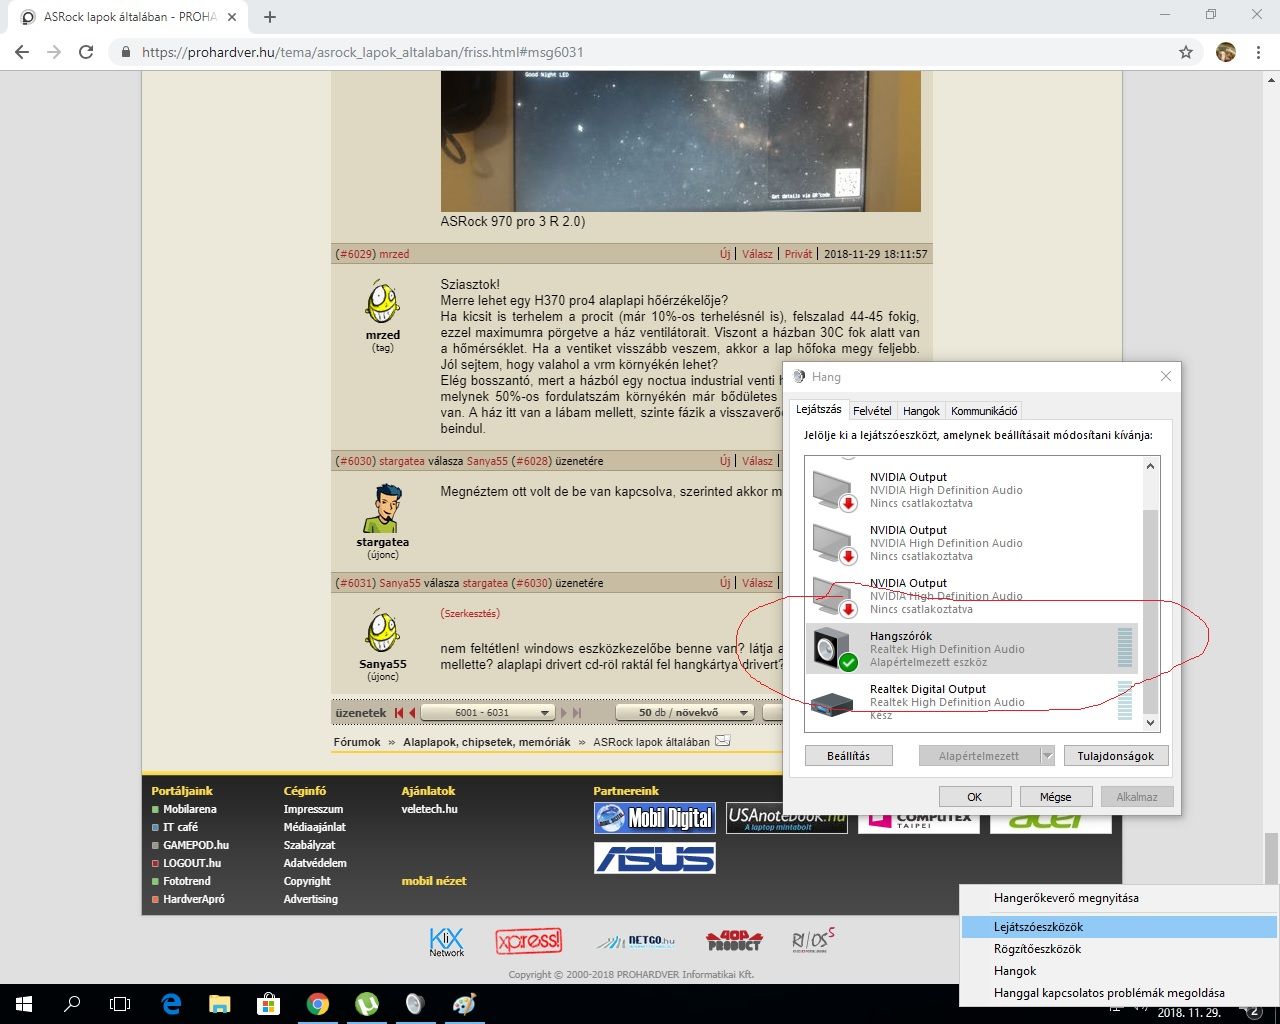This screenshot has width=1280, height=1024.
Task: Choose Rögzítőeszközök in context menu
Action: pyautogui.click(x=1037, y=949)
